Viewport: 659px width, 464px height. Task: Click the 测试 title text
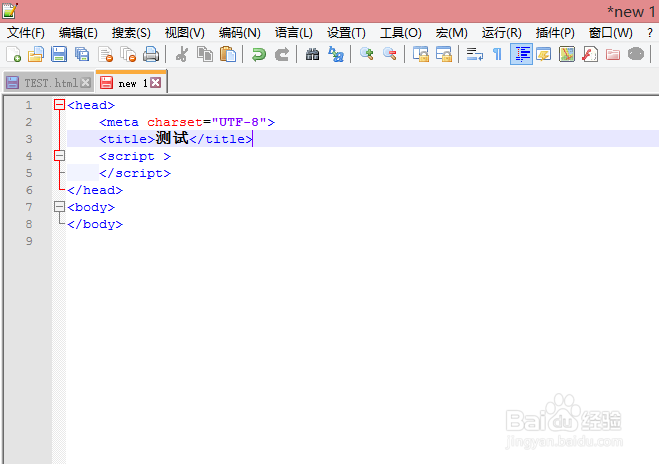pos(172,138)
